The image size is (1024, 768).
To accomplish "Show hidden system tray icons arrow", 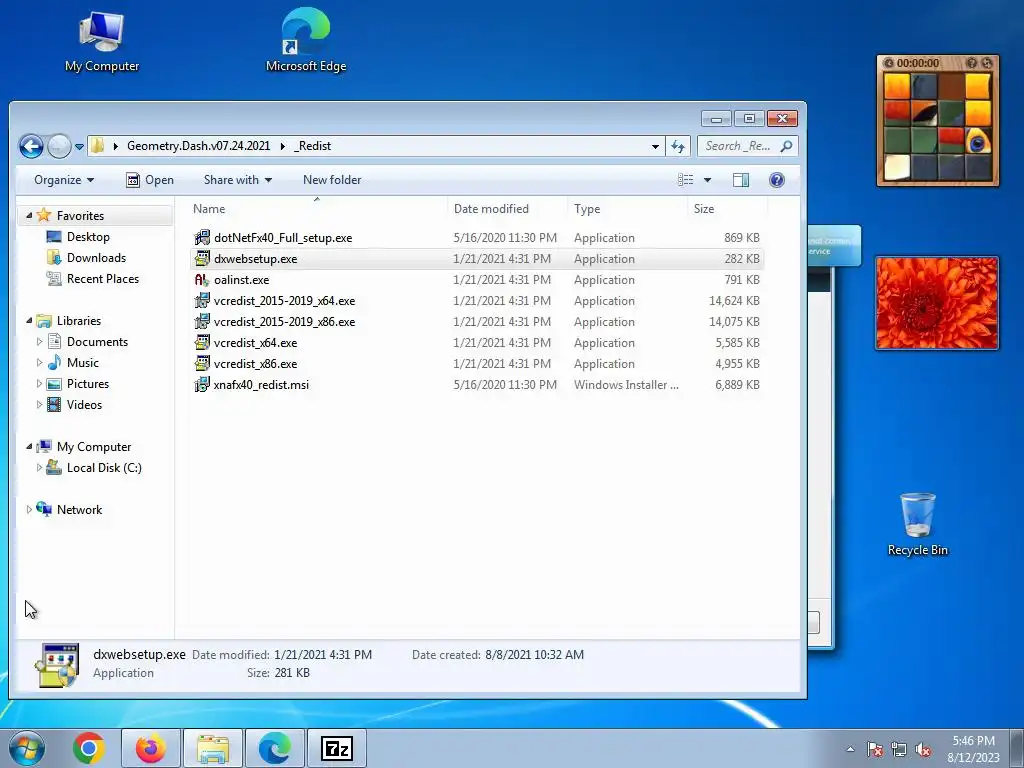I will [850, 749].
